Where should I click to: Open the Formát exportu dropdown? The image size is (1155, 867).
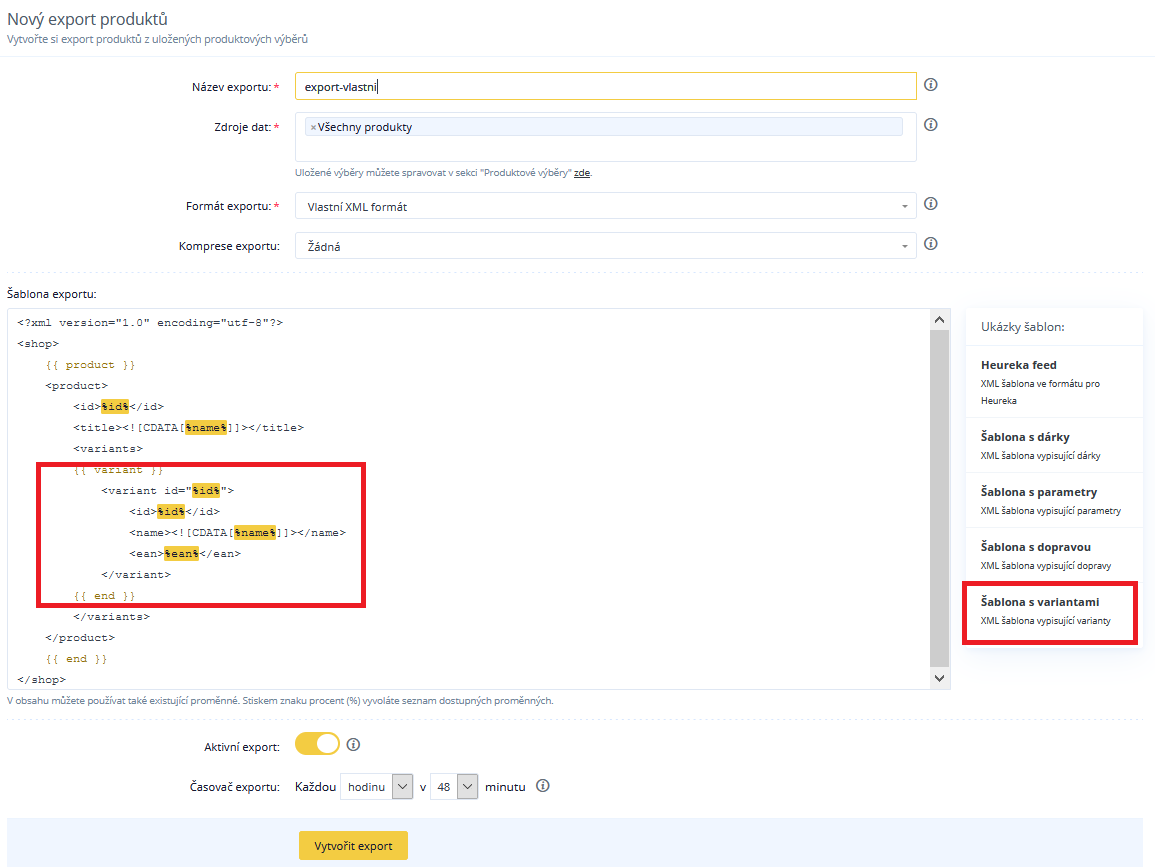(605, 206)
